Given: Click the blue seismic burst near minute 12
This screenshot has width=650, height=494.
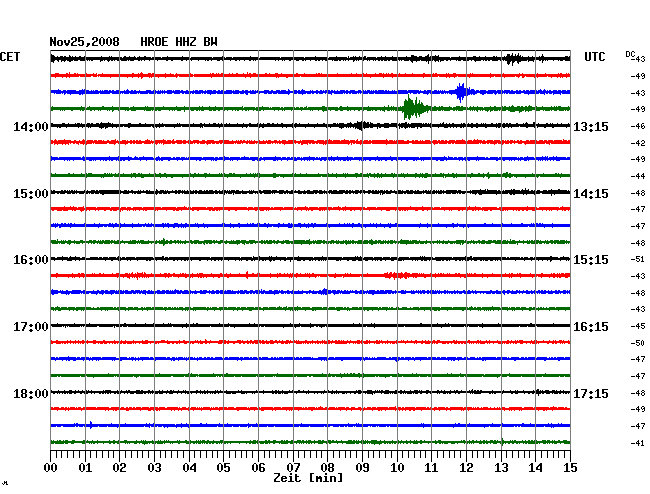Looking at the screenshot, I should (461, 92).
